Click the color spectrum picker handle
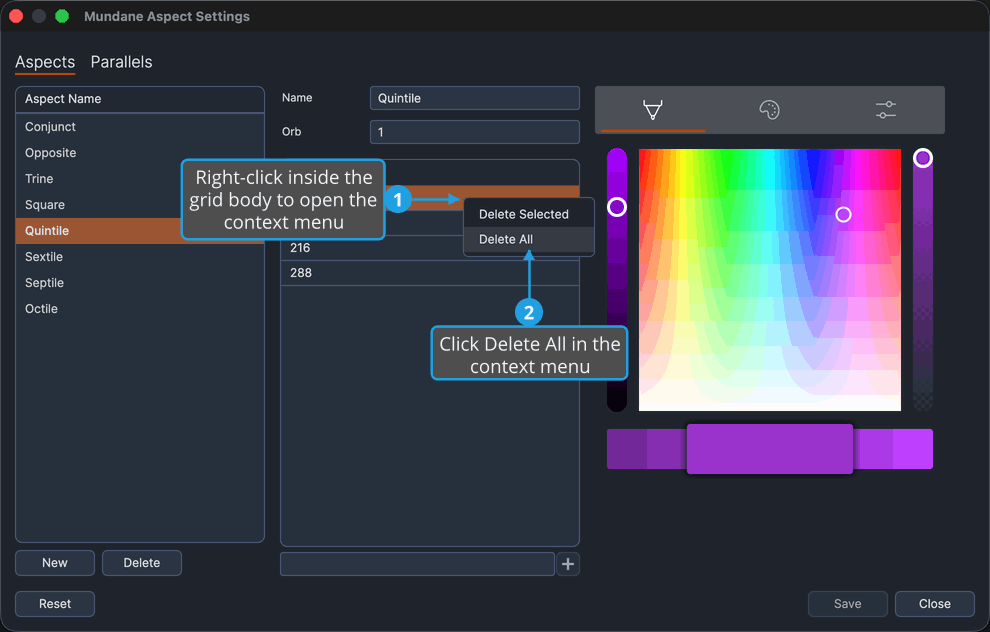This screenshot has width=990, height=632. pos(843,215)
